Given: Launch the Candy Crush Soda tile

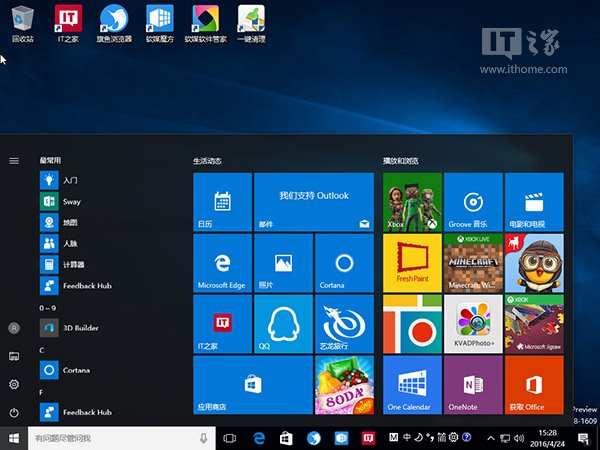Looking at the screenshot, I should pyautogui.click(x=344, y=385).
